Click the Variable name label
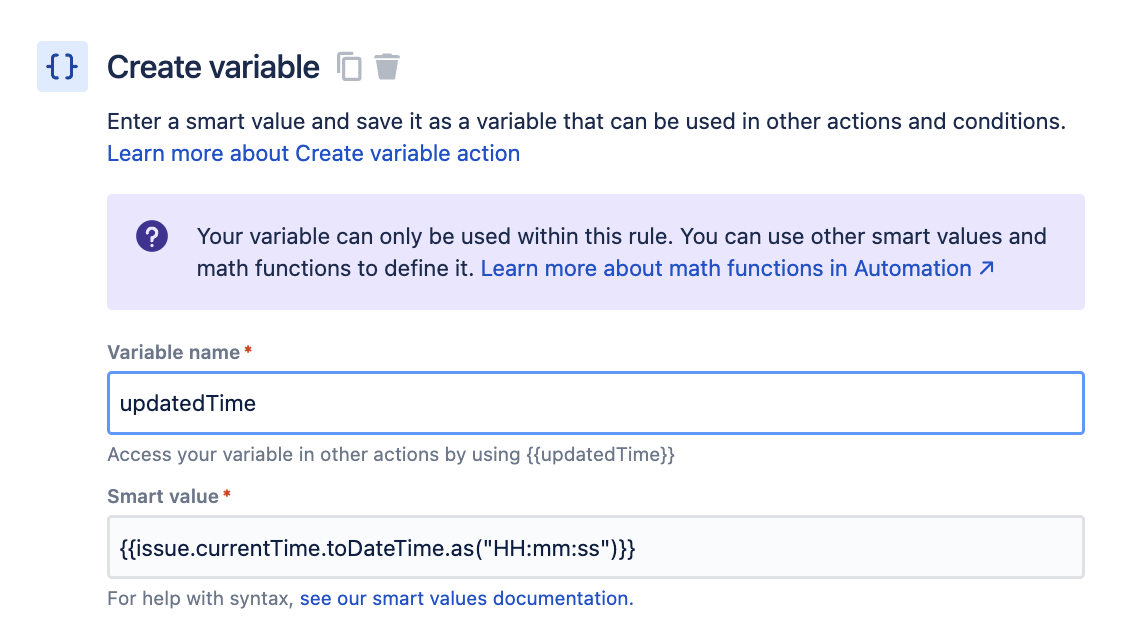This screenshot has height=632, width=1126. tap(174, 352)
